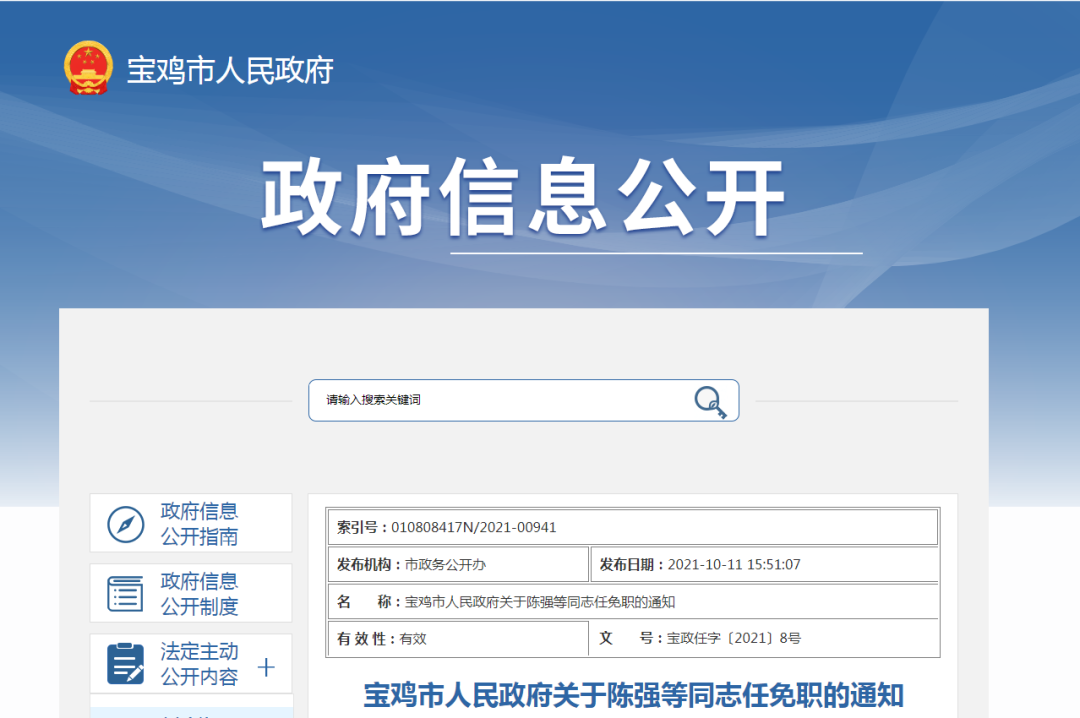Click the 有效性 value 有效
This screenshot has width=1080, height=718.
[x=413, y=638]
